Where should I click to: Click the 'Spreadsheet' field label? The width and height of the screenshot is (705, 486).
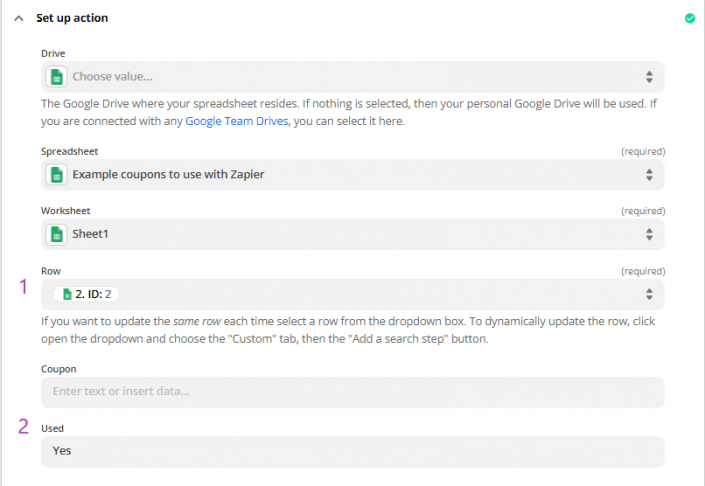(x=69, y=152)
